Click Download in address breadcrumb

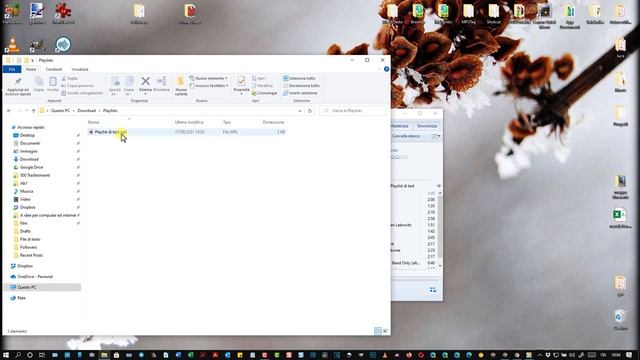click(x=87, y=111)
